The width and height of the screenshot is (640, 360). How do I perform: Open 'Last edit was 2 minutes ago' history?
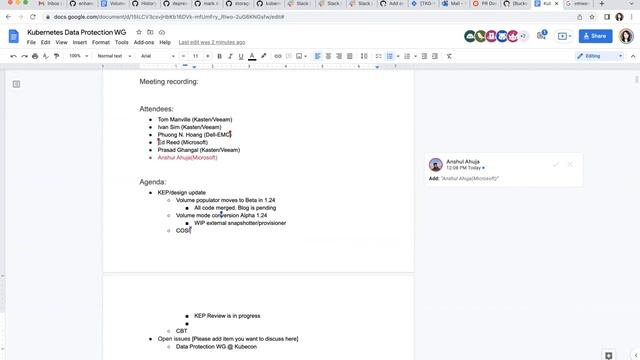[x=211, y=42]
